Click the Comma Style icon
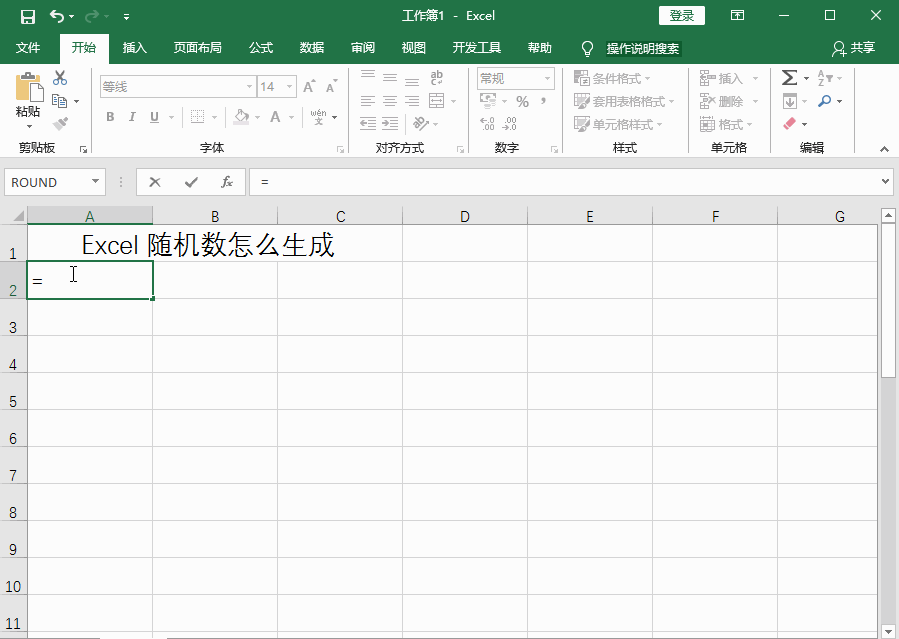The image size is (899, 639). 543,101
